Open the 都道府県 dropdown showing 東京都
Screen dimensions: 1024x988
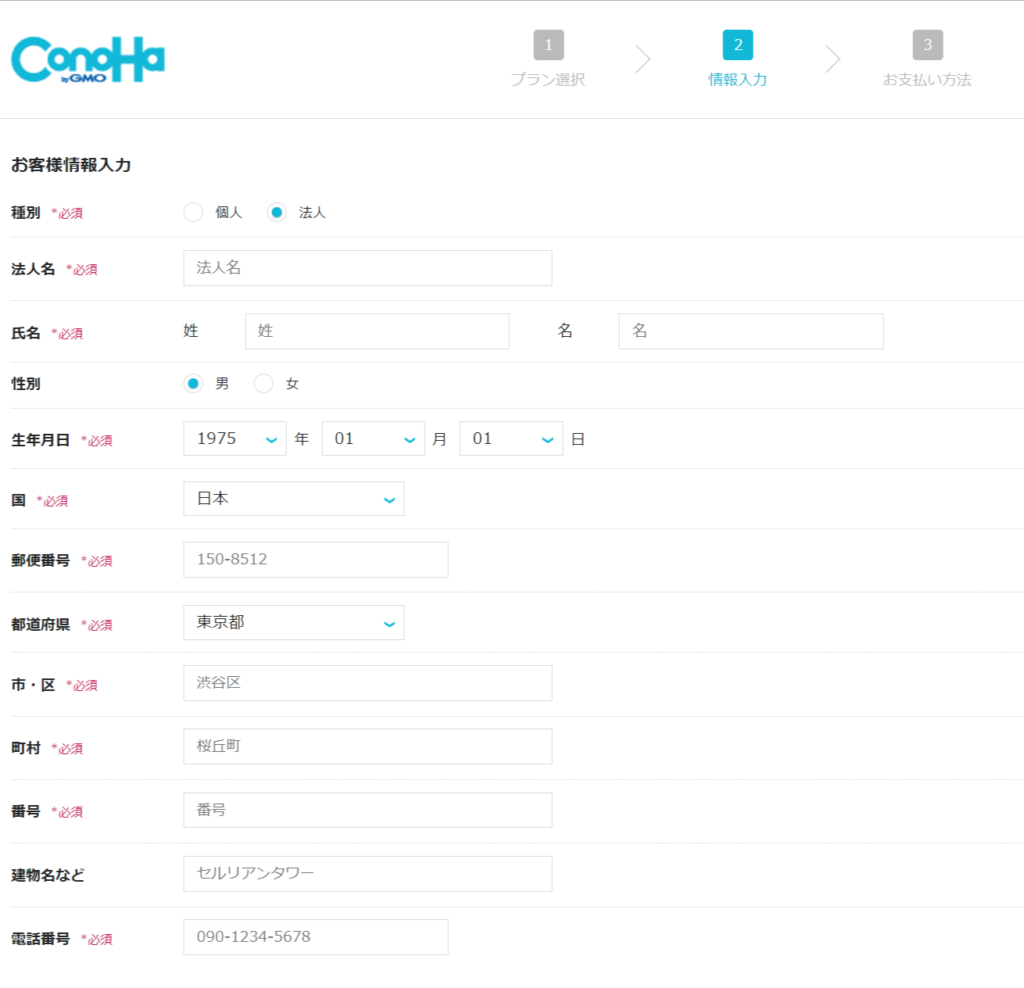(x=293, y=622)
